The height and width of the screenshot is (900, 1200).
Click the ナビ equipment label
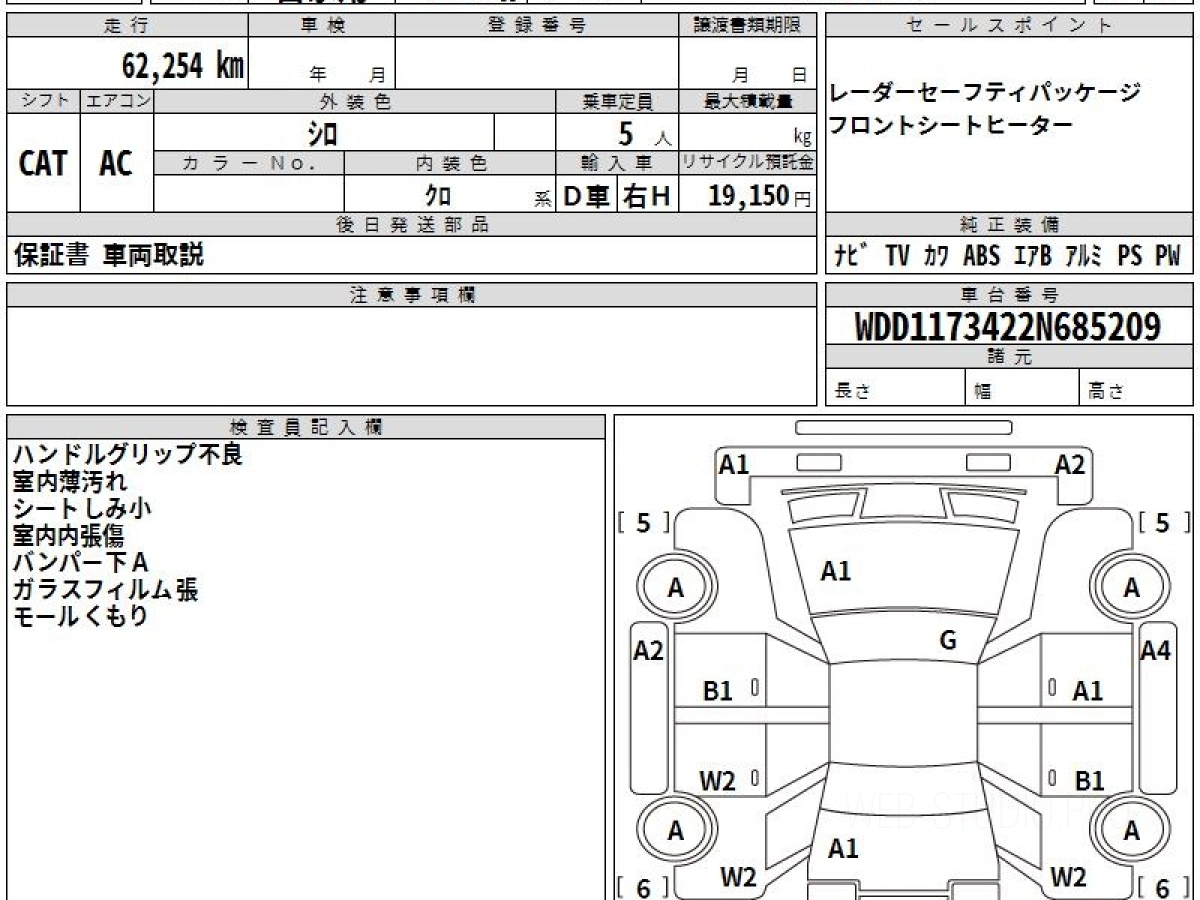[x=851, y=256]
